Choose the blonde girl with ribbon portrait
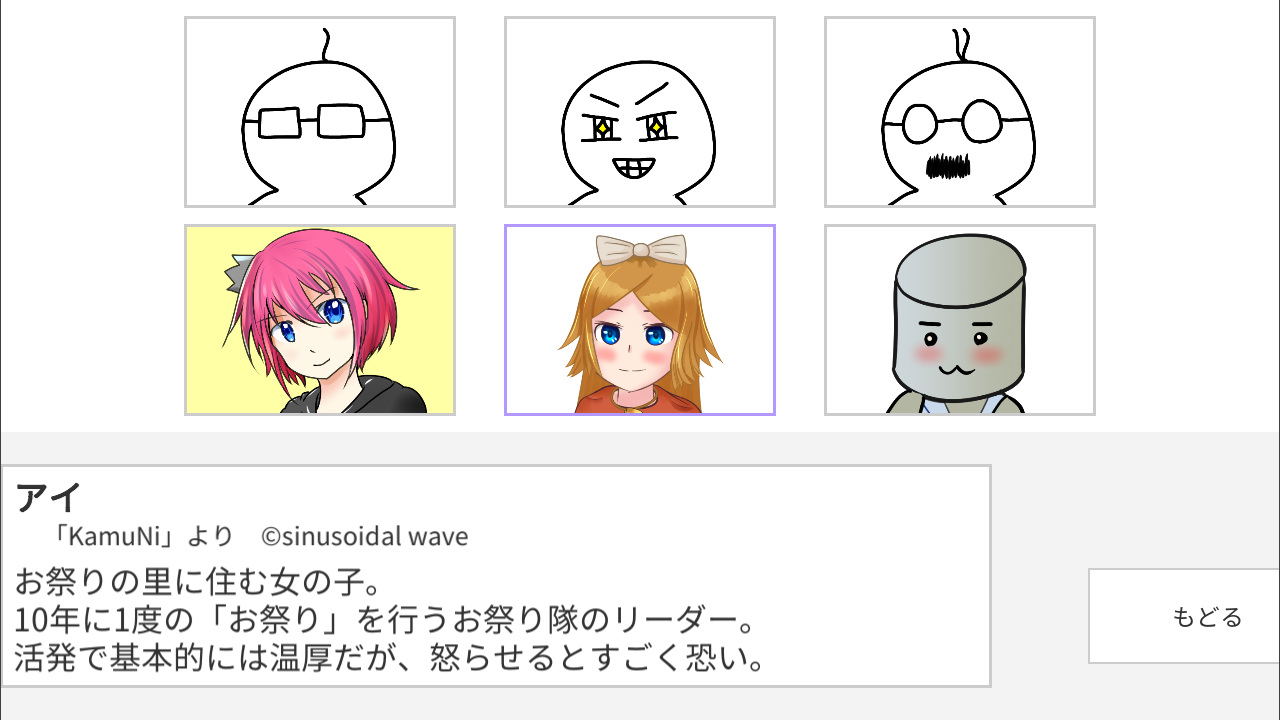The image size is (1280, 720). (x=640, y=320)
